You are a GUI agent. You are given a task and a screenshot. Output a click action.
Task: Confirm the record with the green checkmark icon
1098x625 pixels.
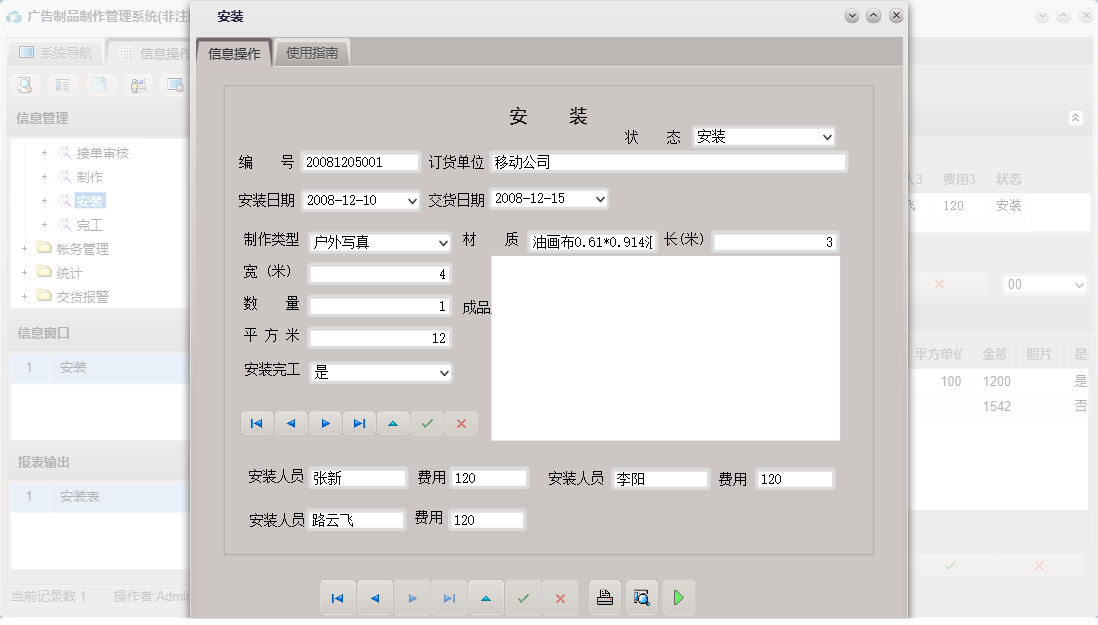point(523,597)
